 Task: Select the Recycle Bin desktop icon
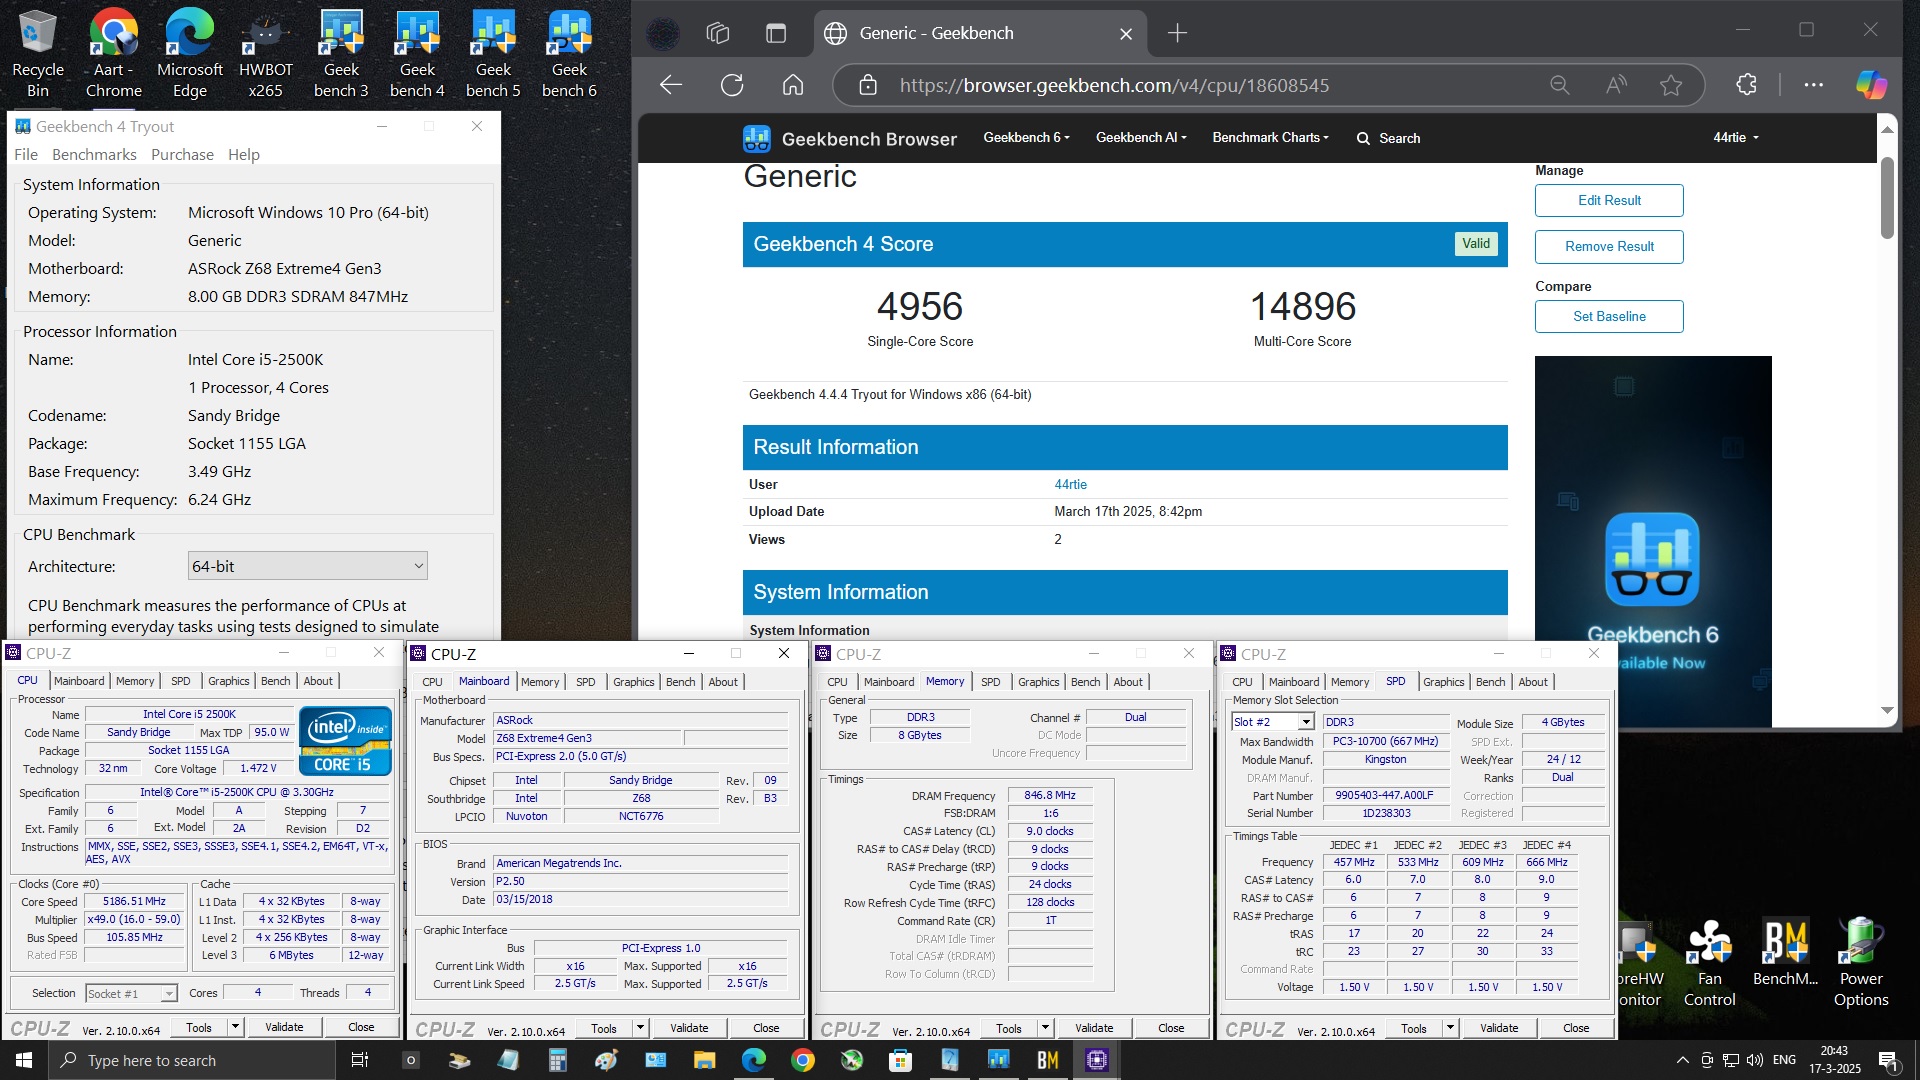(38, 54)
